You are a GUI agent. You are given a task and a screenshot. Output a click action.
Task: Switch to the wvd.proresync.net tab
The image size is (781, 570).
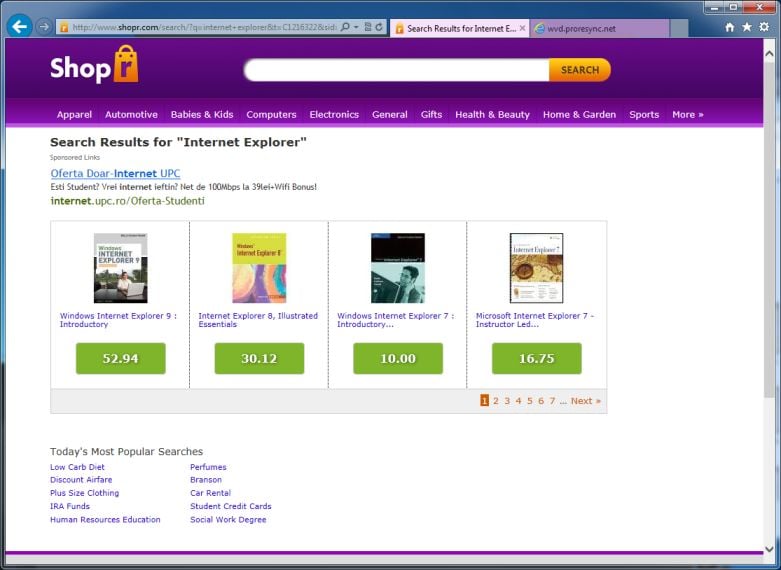click(600, 28)
